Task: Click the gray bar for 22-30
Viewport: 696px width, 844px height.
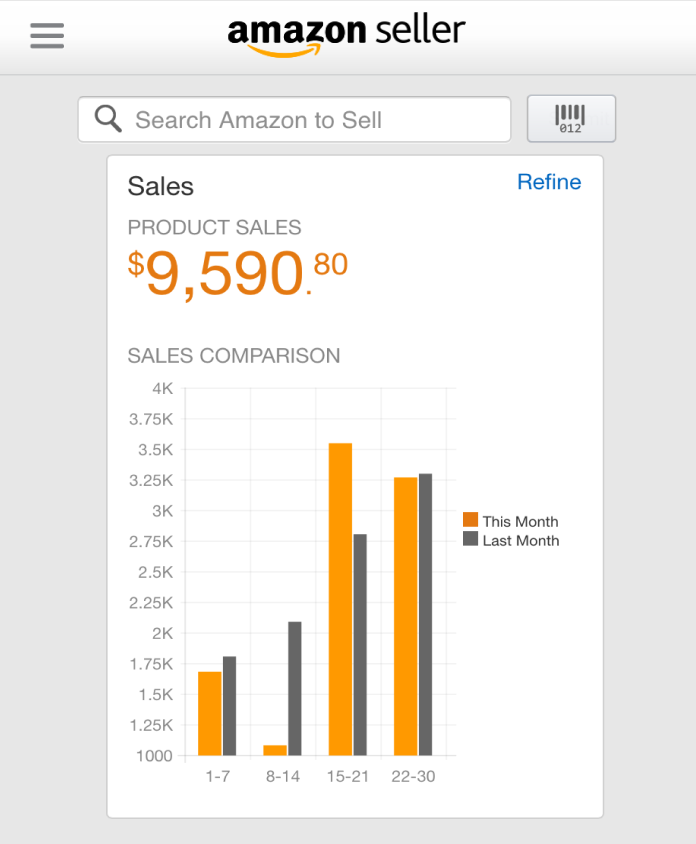Action: click(x=425, y=614)
